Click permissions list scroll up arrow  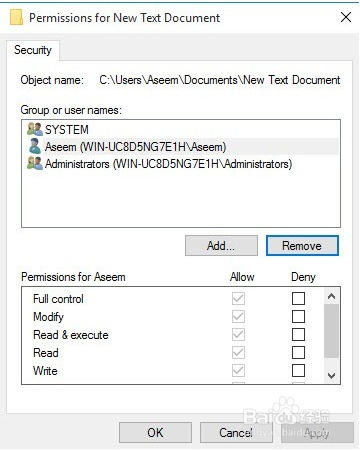[x=331, y=296]
